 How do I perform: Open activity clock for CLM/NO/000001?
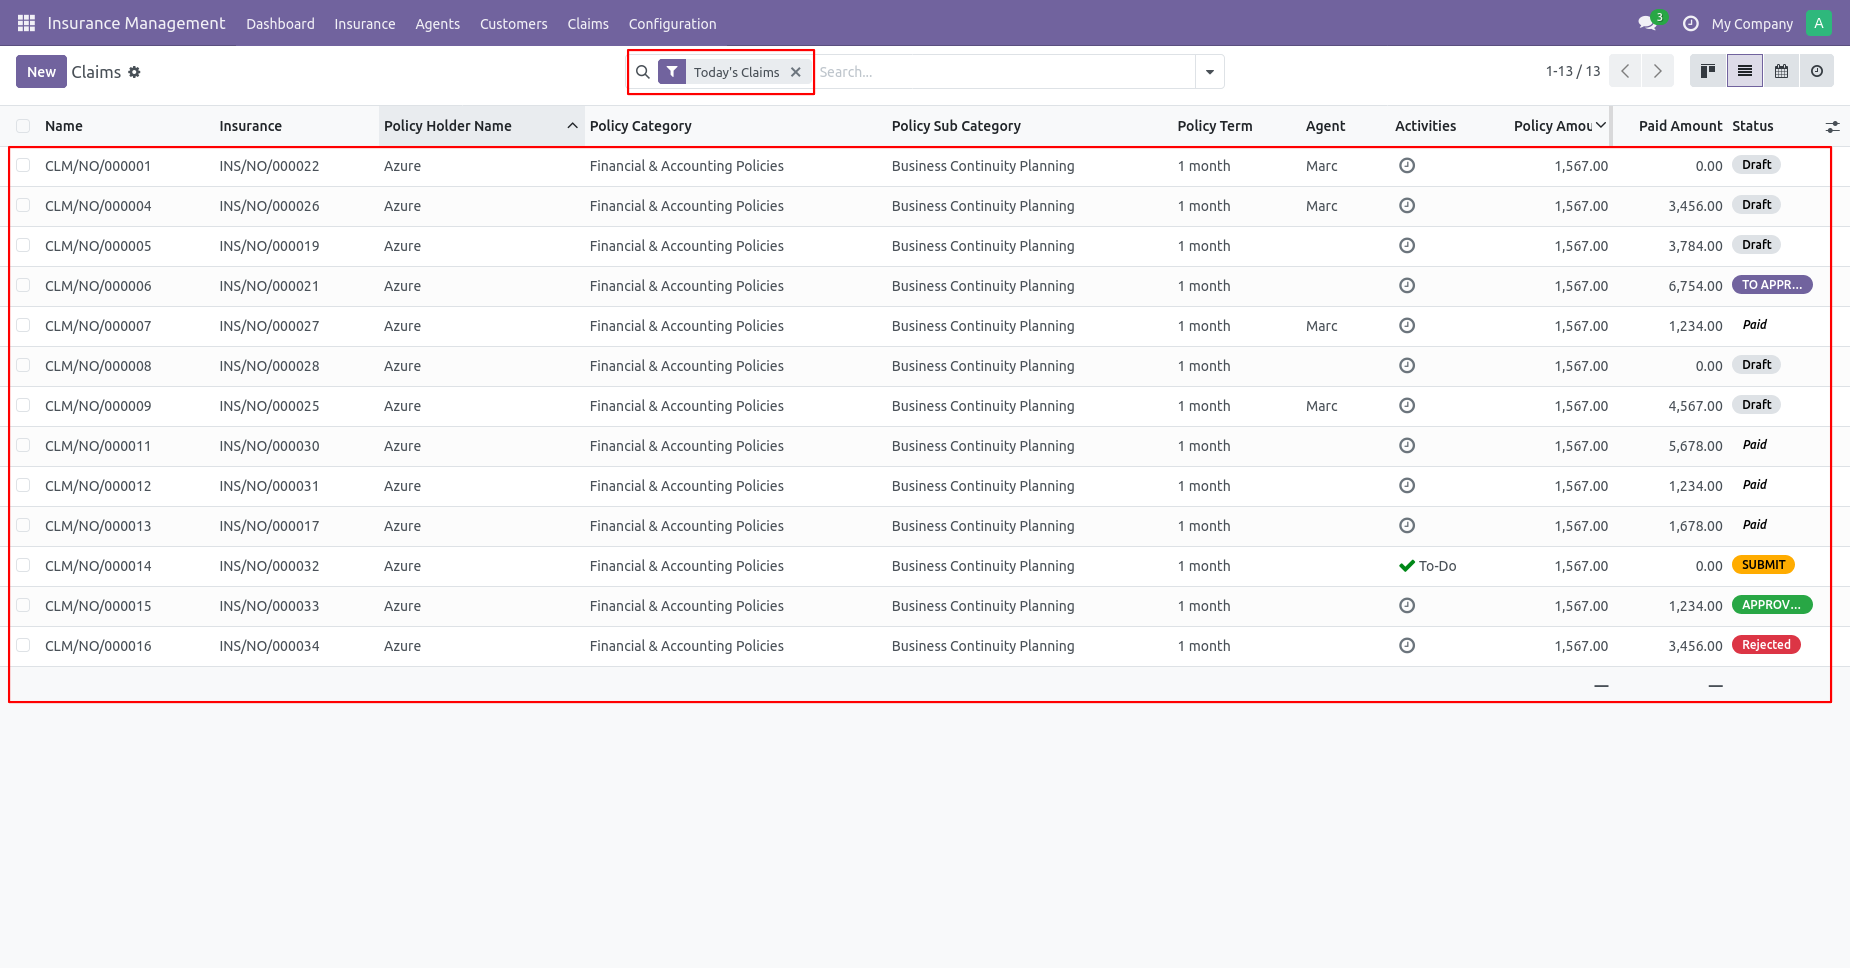pyautogui.click(x=1407, y=166)
